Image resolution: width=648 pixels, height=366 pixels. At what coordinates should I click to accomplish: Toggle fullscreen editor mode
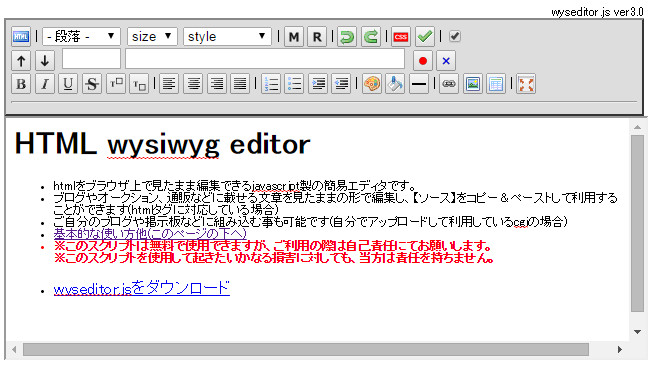pos(526,84)
